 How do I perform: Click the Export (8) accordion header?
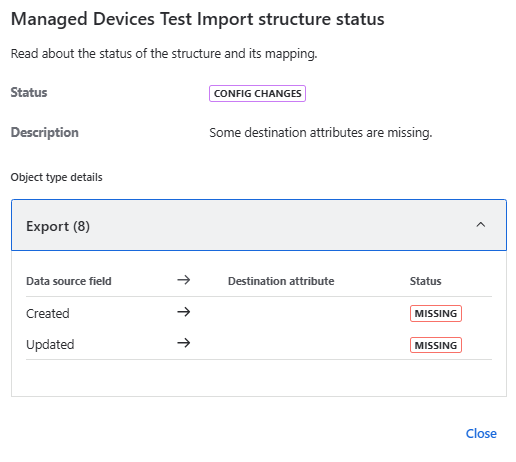point(259,225)
